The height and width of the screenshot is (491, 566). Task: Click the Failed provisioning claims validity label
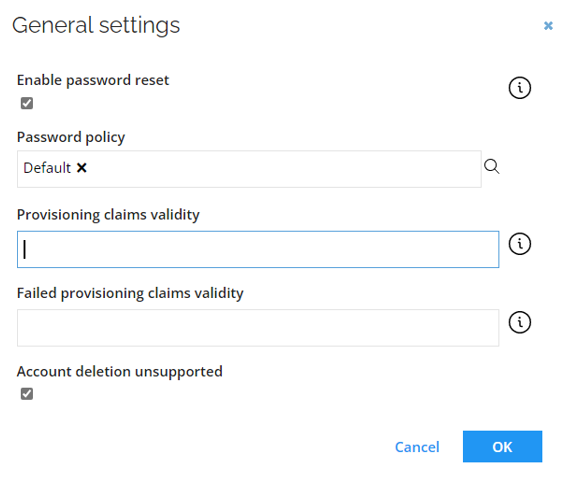pos(130,293)
